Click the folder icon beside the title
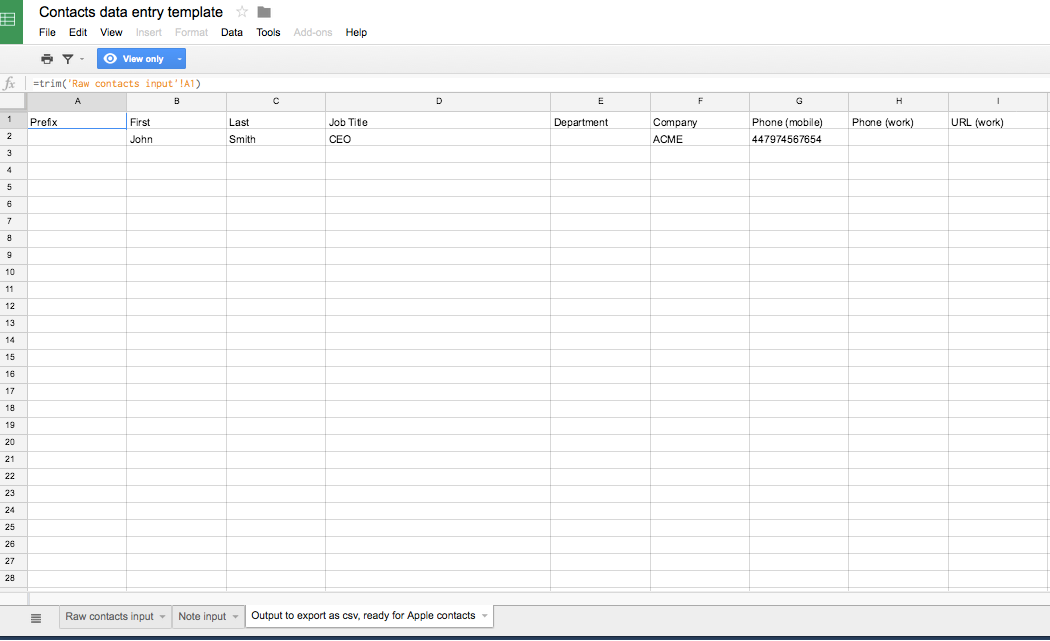 264,12
